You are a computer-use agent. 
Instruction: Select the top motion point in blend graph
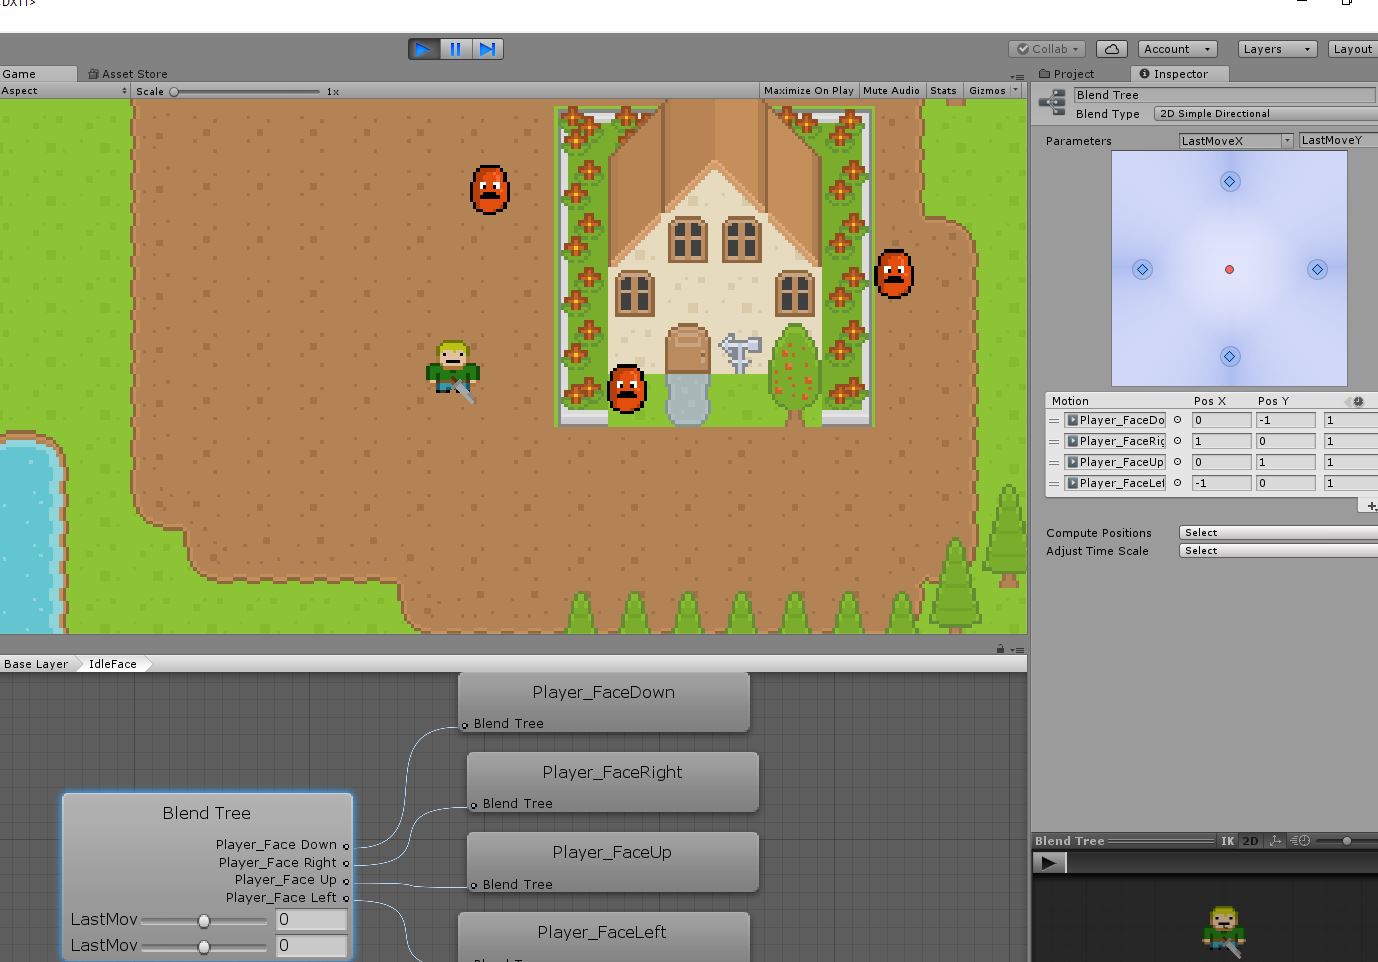point(1230,181)
